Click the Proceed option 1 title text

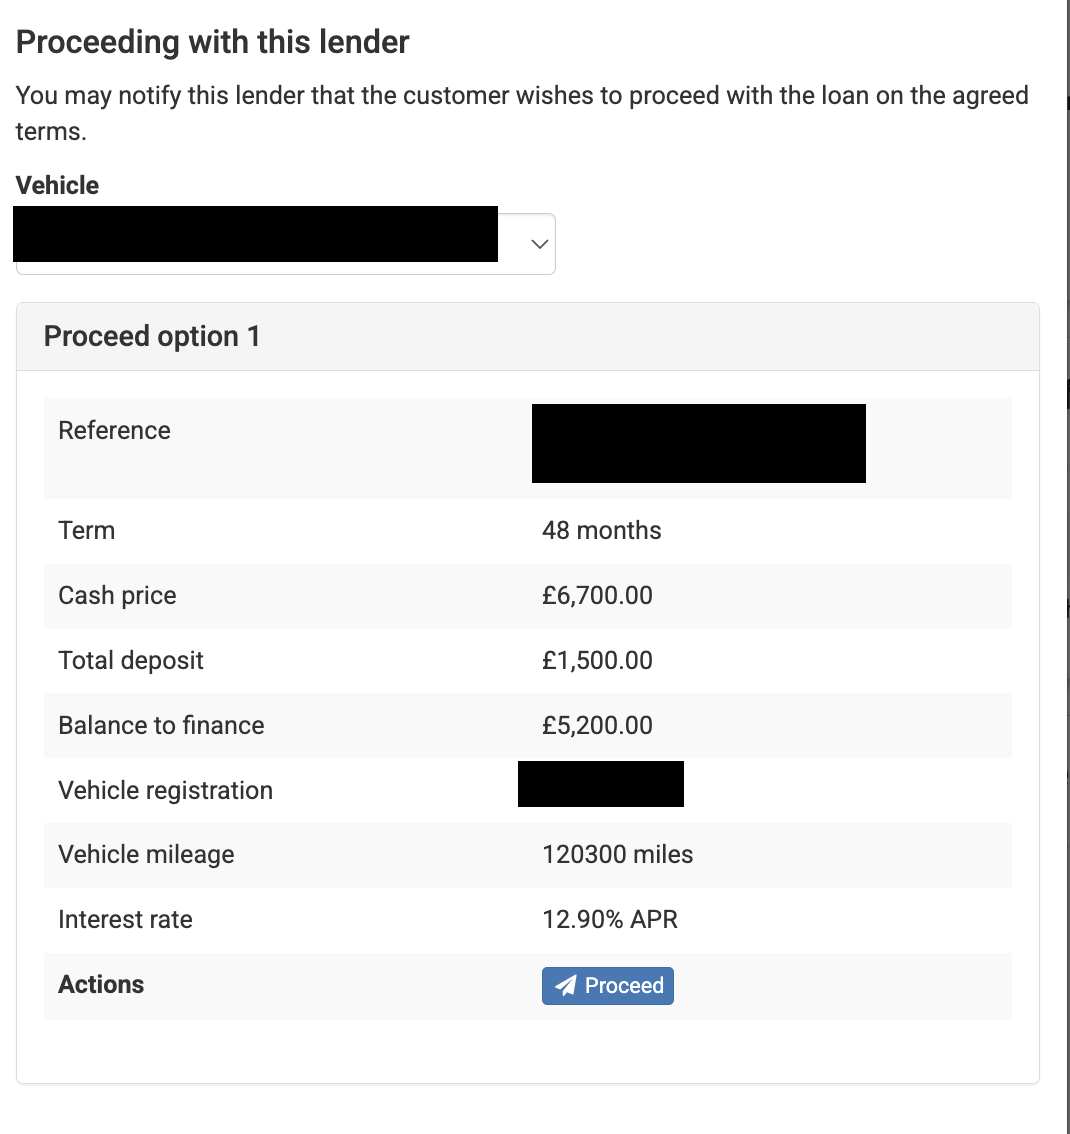coord(151,336)
